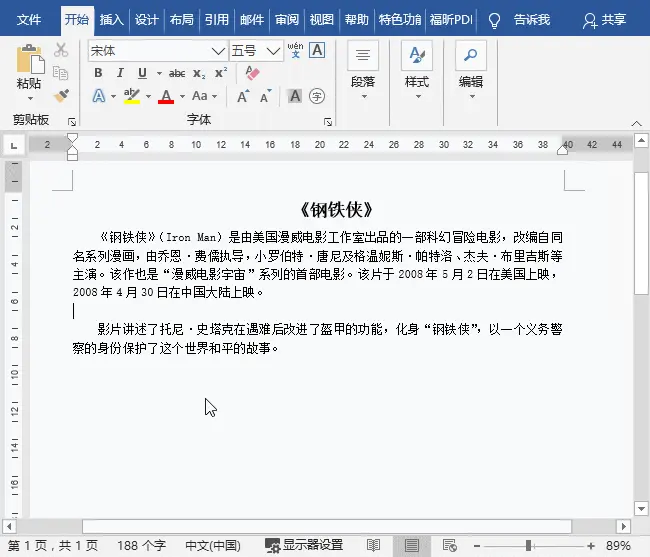The height and width of the screenshot is (557, 650).
Task: Switch to Read Mode view icon
Action: (x=373, y=545)
